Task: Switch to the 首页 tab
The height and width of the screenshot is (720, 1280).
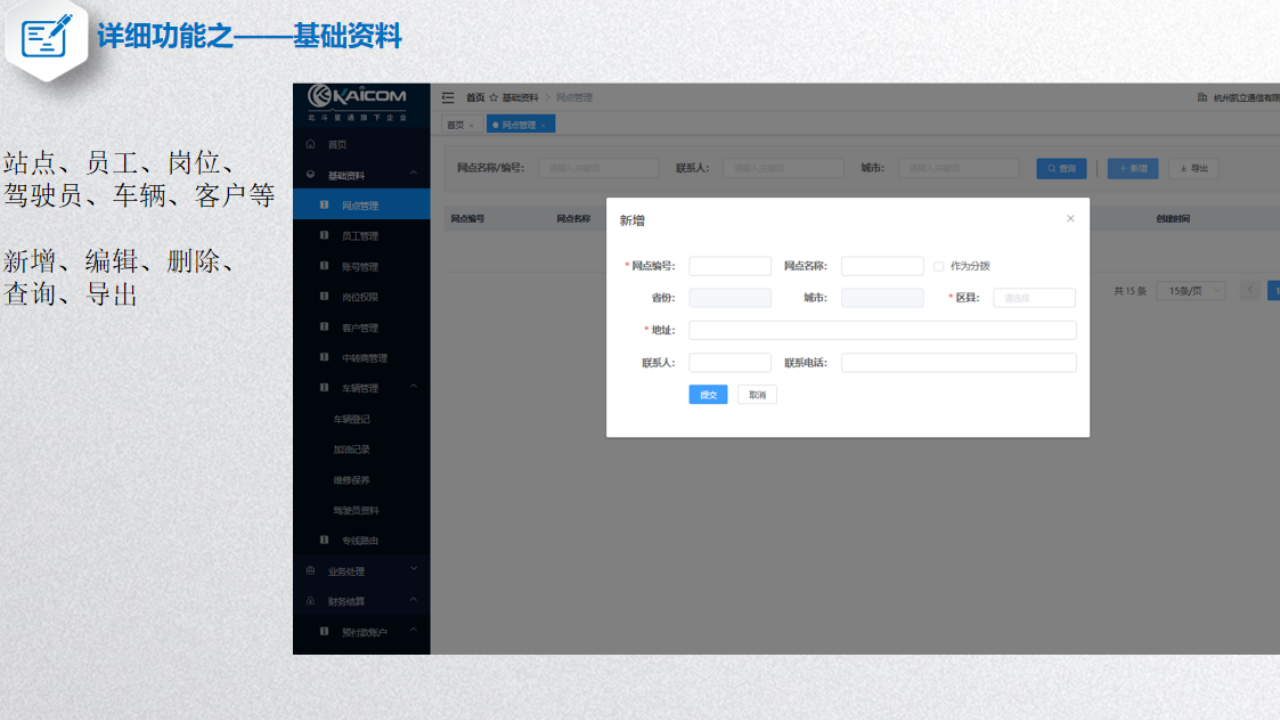Action: [455, 125]
